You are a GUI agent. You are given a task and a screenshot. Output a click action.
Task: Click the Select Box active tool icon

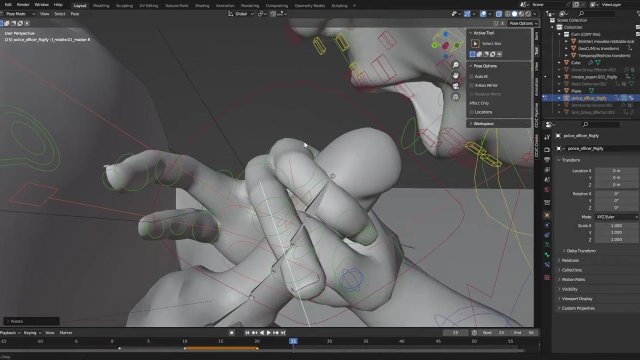[475, 43]
